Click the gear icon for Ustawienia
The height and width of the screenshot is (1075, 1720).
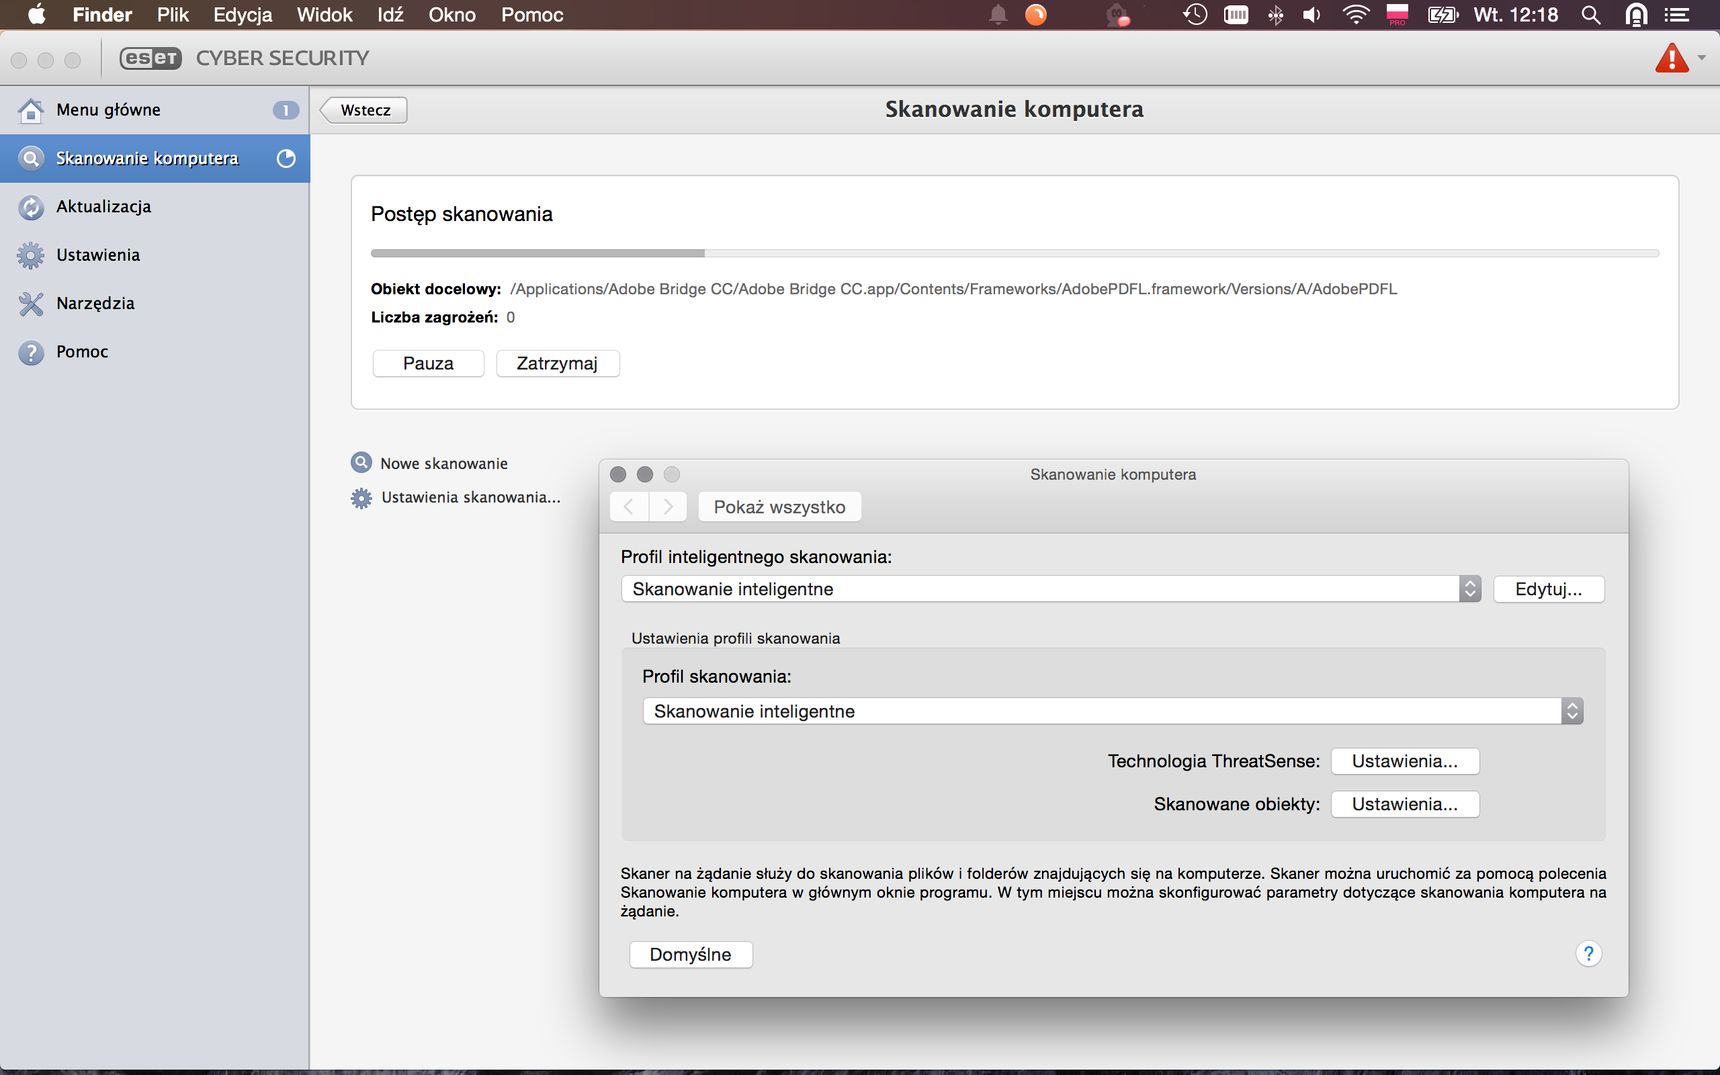pyautogui.click(x=31, y=255)
